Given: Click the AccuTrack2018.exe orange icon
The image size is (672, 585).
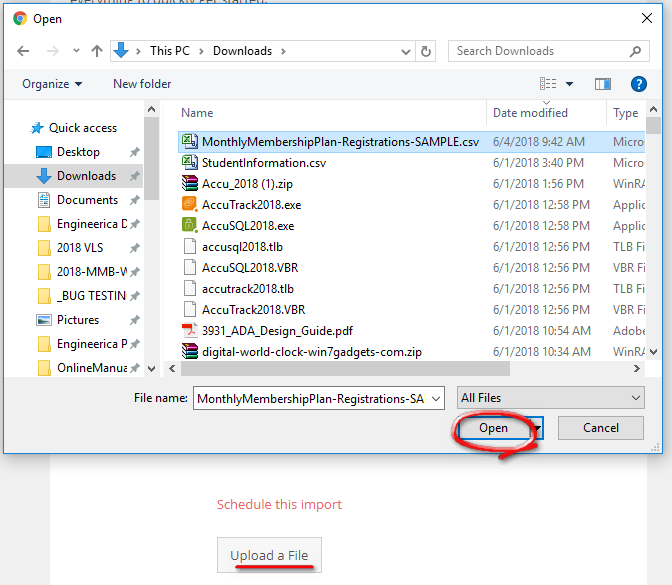Looking at the screenshot, I should [189, 204].
